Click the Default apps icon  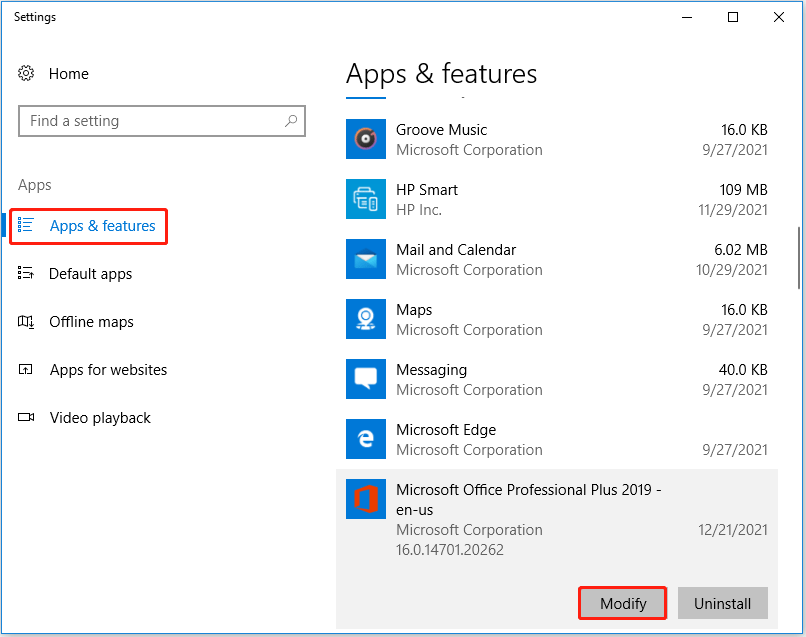pyautogui.click(x=26, y=273)
